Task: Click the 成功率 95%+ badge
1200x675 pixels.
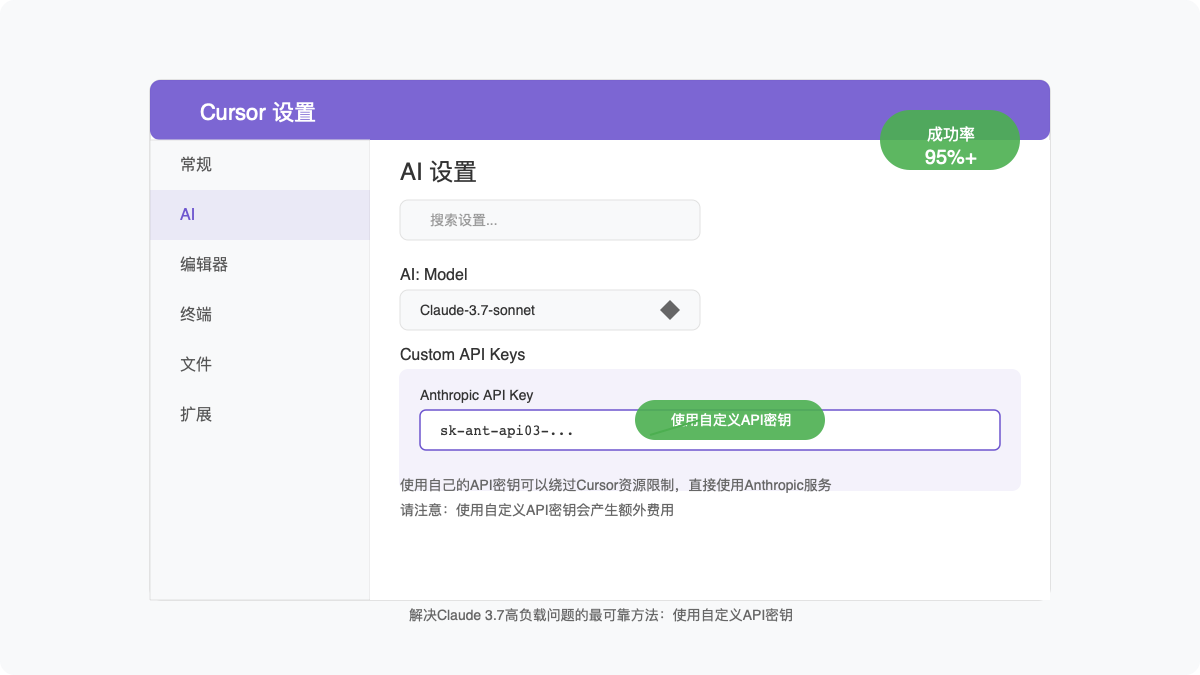Action: 950,140
